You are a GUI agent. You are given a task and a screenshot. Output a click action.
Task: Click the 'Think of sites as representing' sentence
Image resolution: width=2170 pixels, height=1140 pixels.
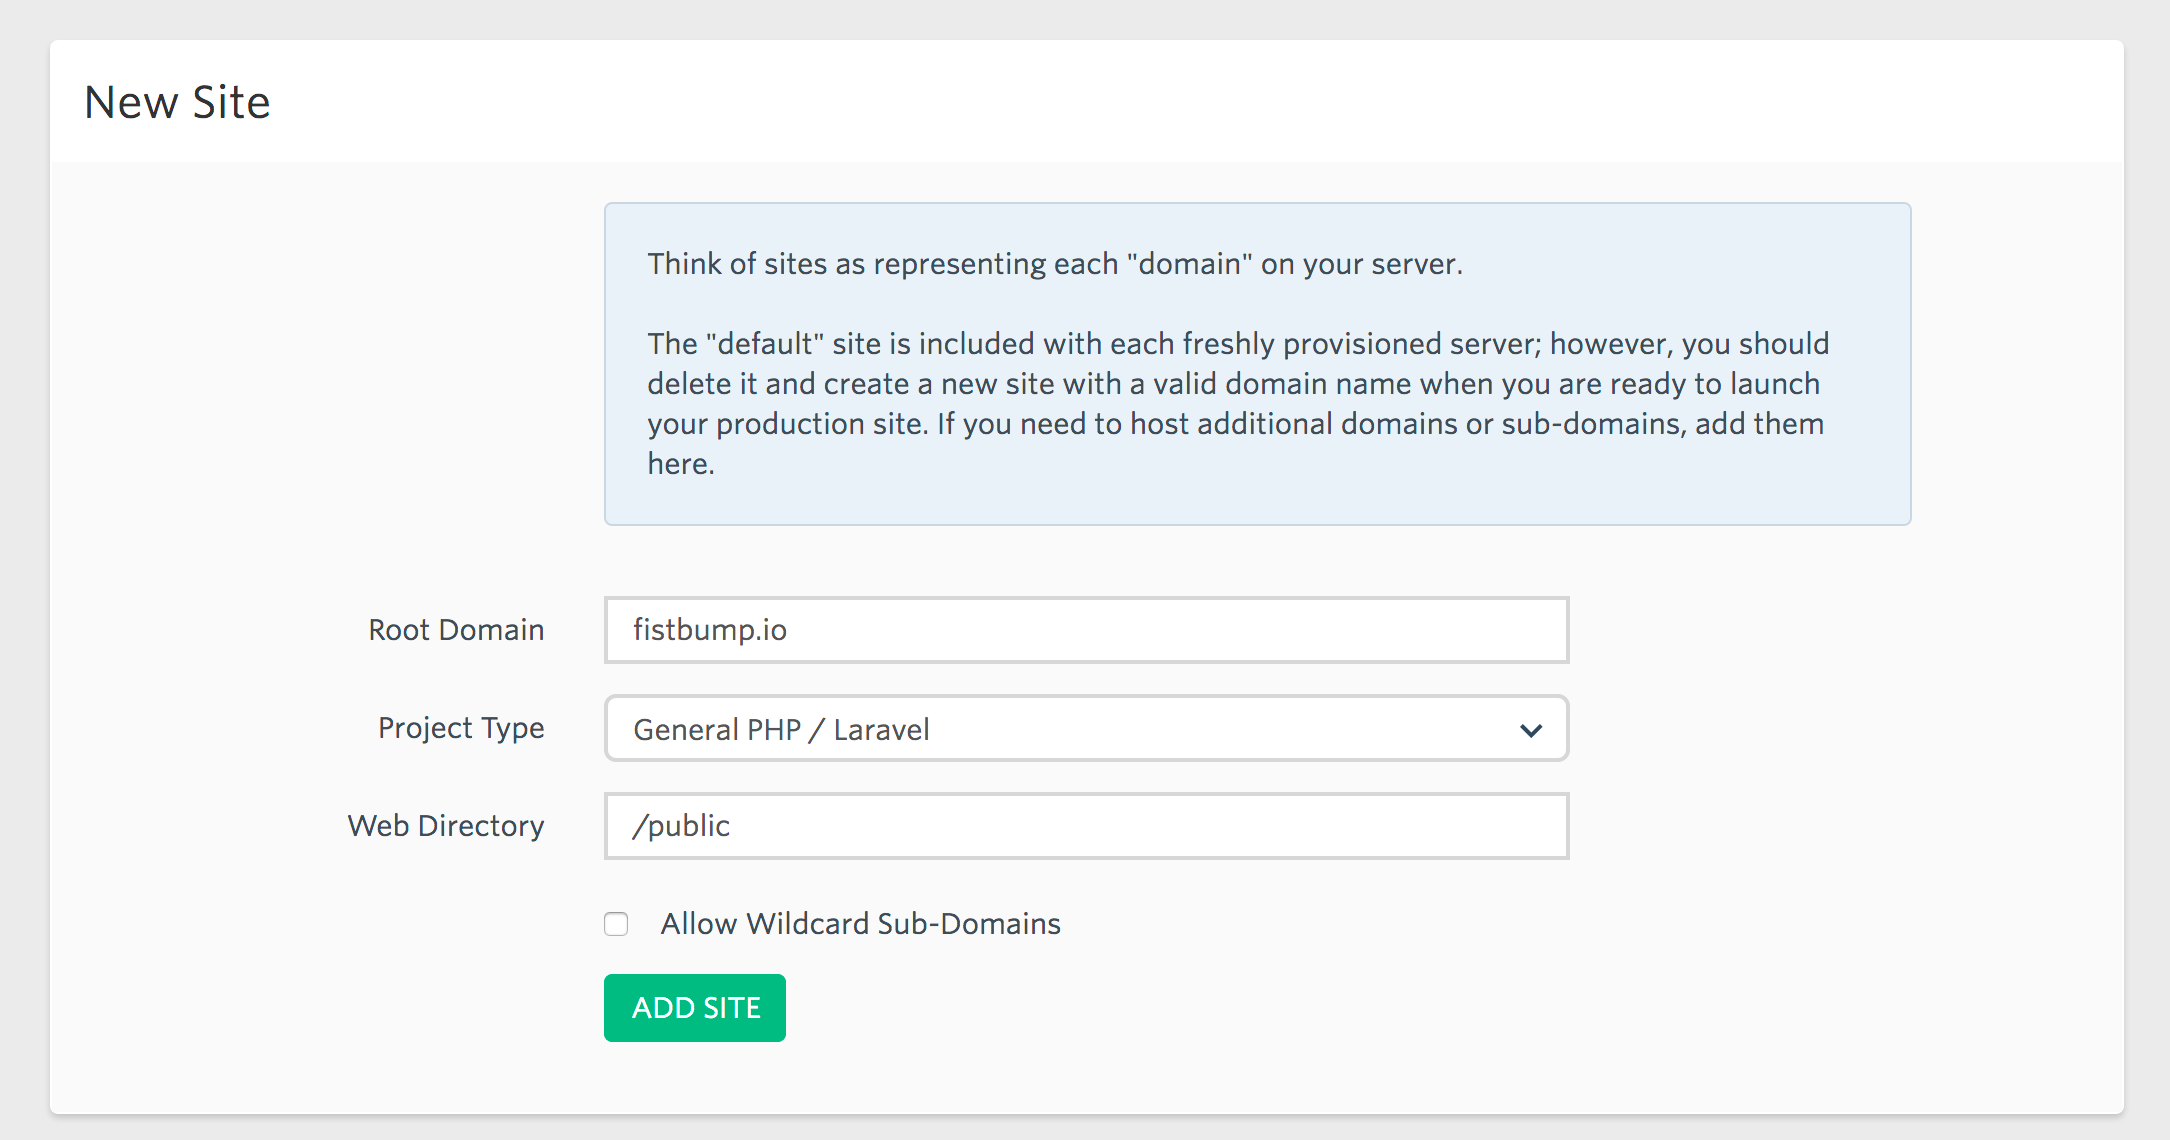(1055, 264)
